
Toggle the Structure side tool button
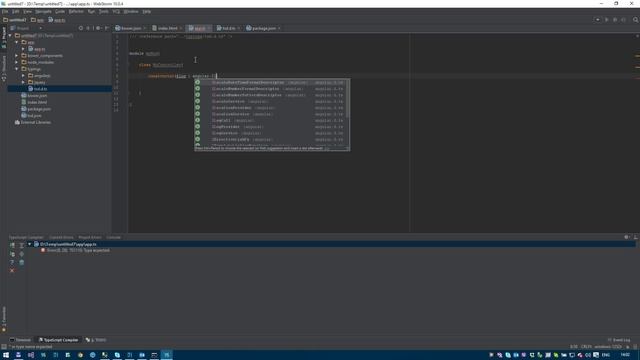[x=4, y=68]
